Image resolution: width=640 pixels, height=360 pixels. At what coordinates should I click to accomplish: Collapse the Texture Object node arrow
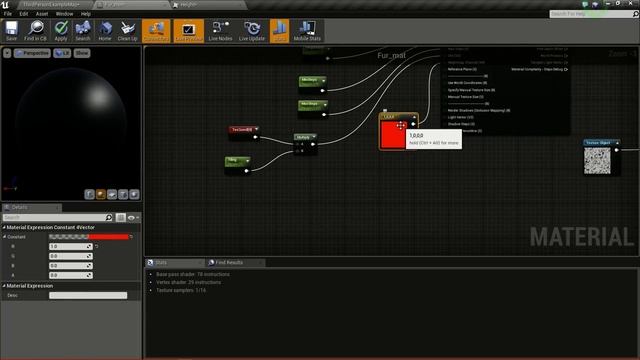click(x=617, y=143)
